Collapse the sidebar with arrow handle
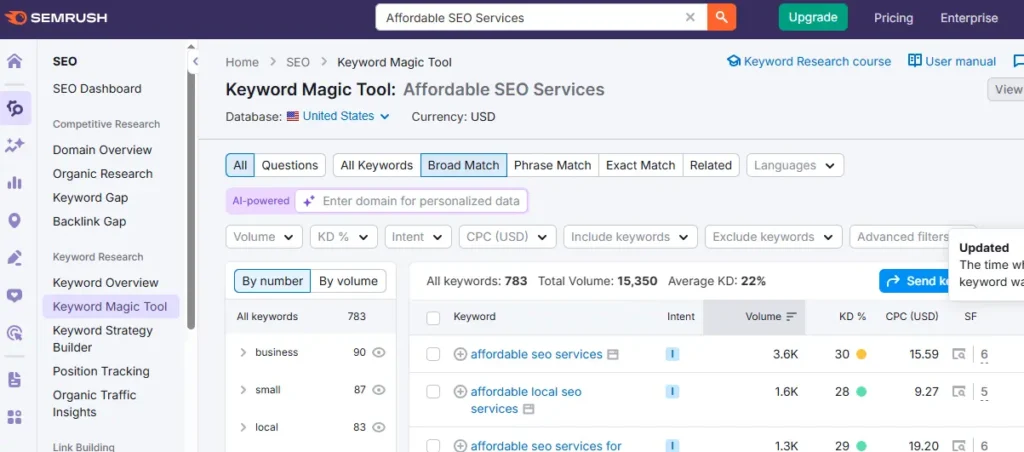The width and height of the screenshot is (1024, 452). point(194,62)
